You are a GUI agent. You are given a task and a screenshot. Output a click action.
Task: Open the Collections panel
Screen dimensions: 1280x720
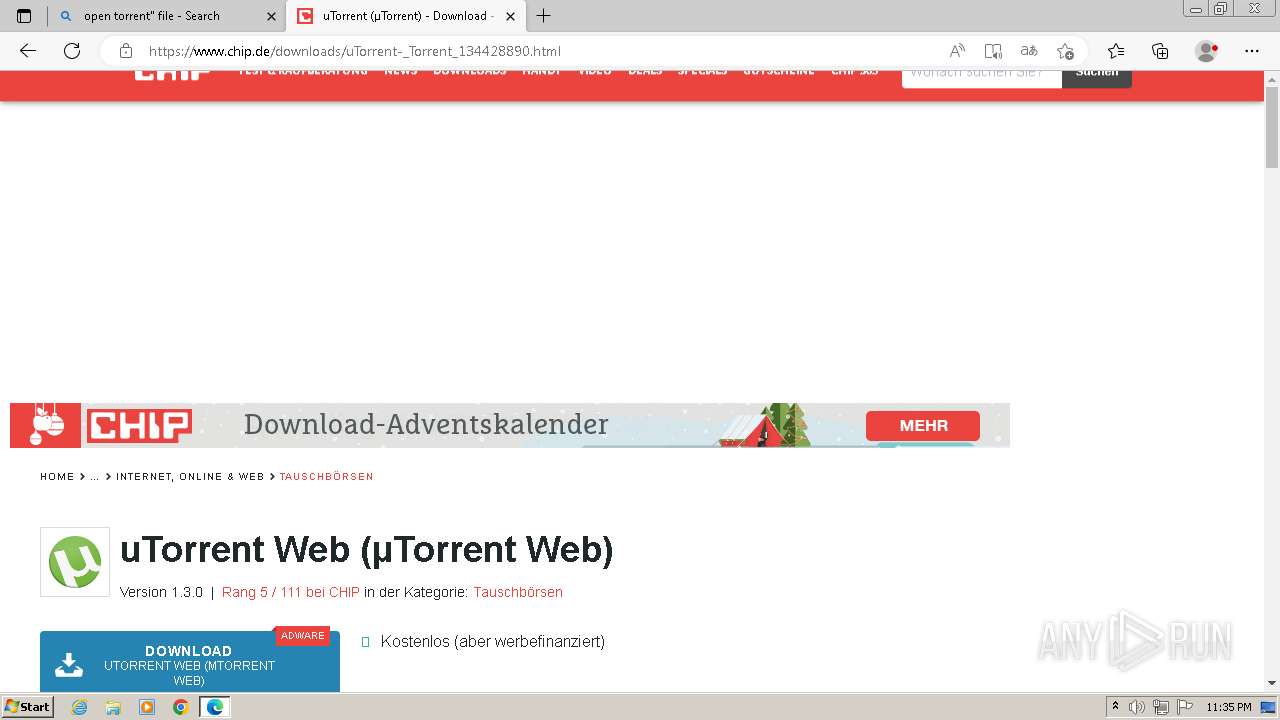pyautogui.click(x=1160, y=51)
